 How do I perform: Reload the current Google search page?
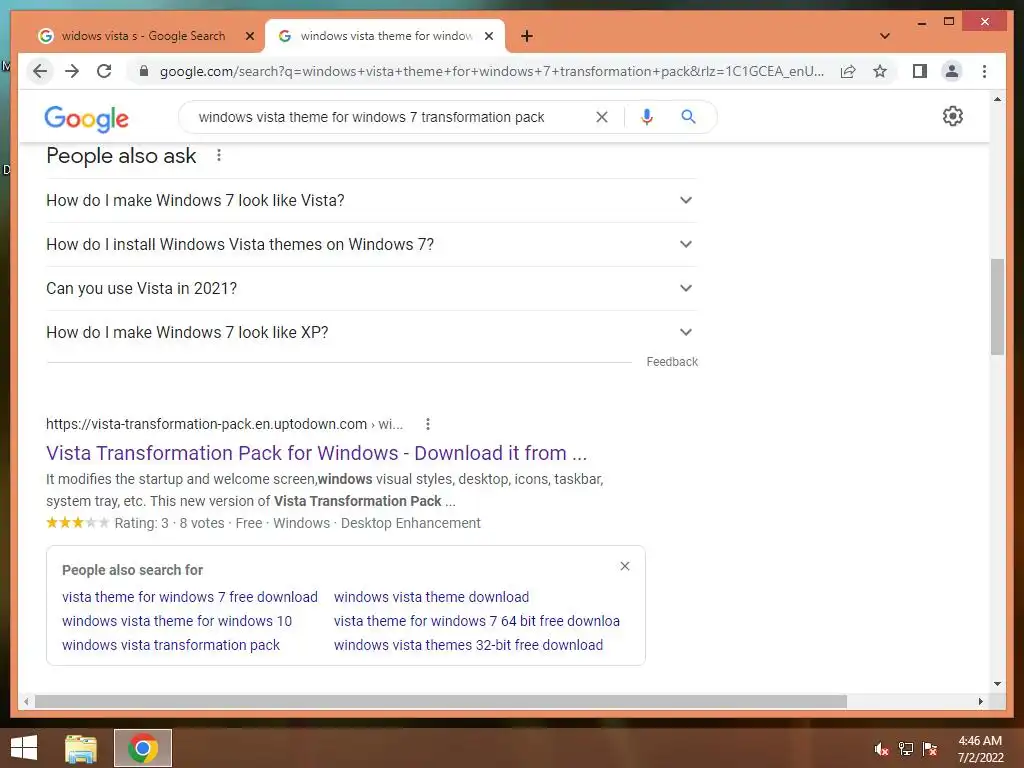[104, 71]
